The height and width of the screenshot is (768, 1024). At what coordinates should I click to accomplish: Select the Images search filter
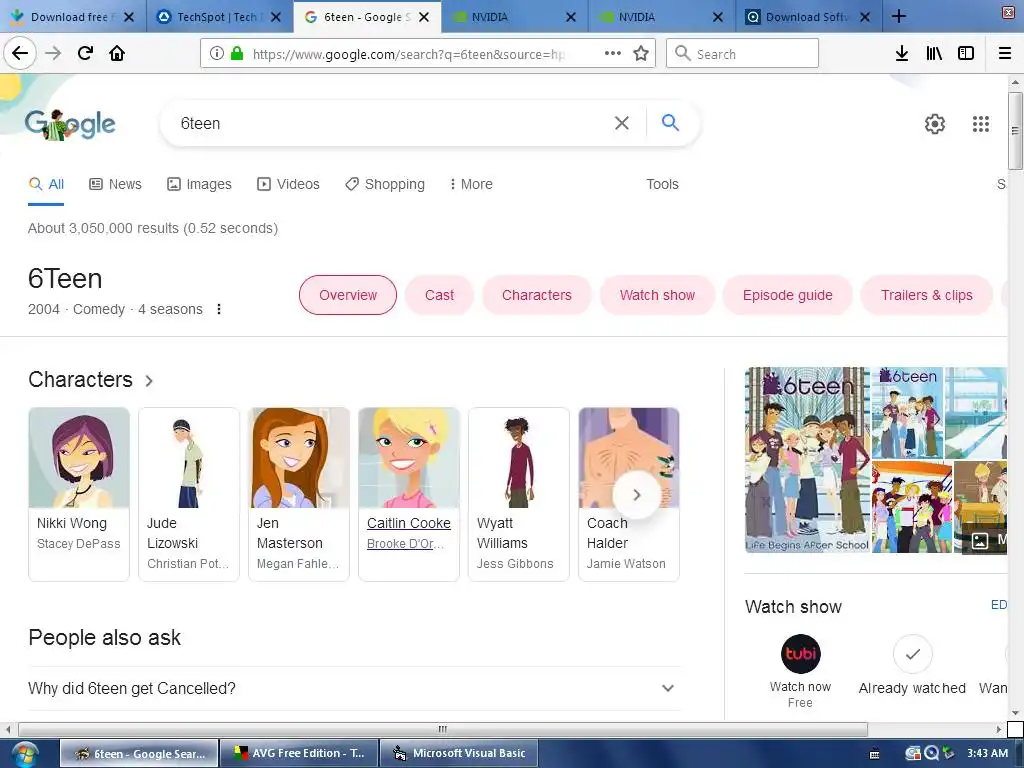(199, 184)
